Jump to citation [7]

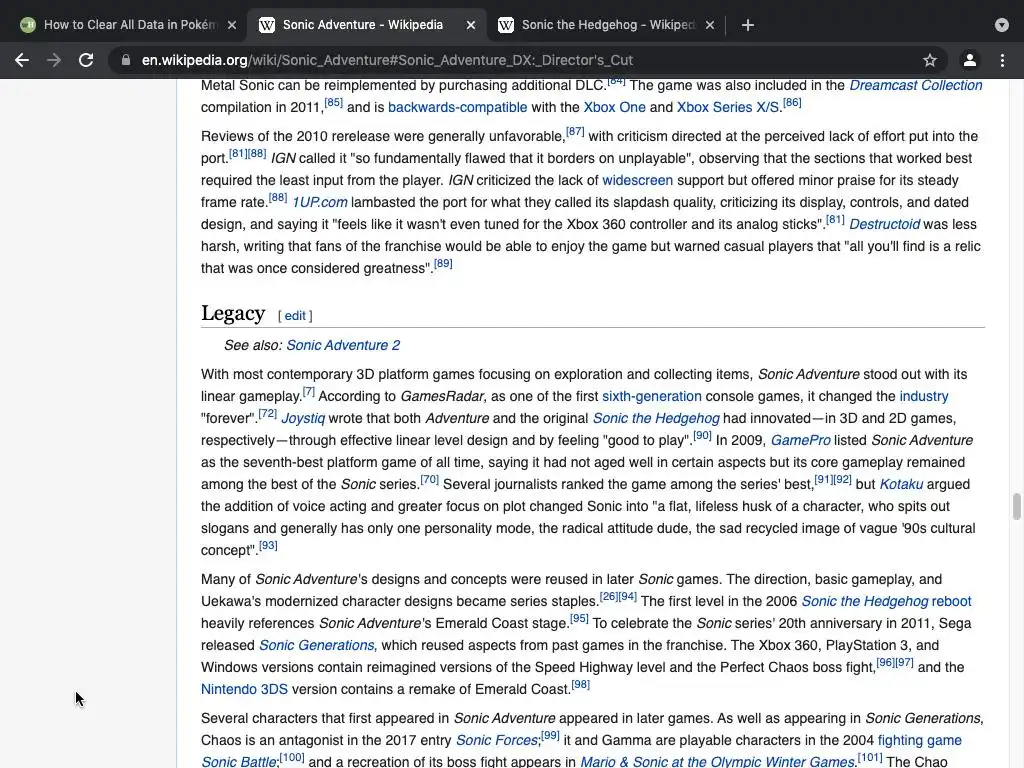pyautogui.click(x=309, y=391)
